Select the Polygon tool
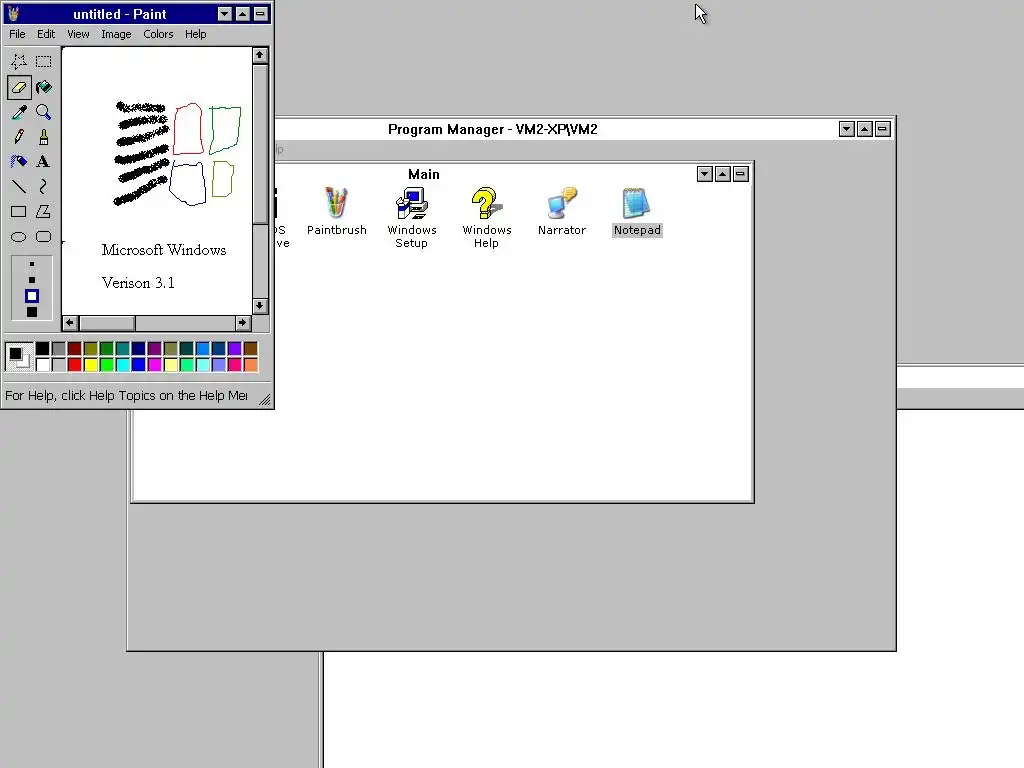The width and height of the screenshot is (1024, 768). pyautogui.click(x=44, y=212)
